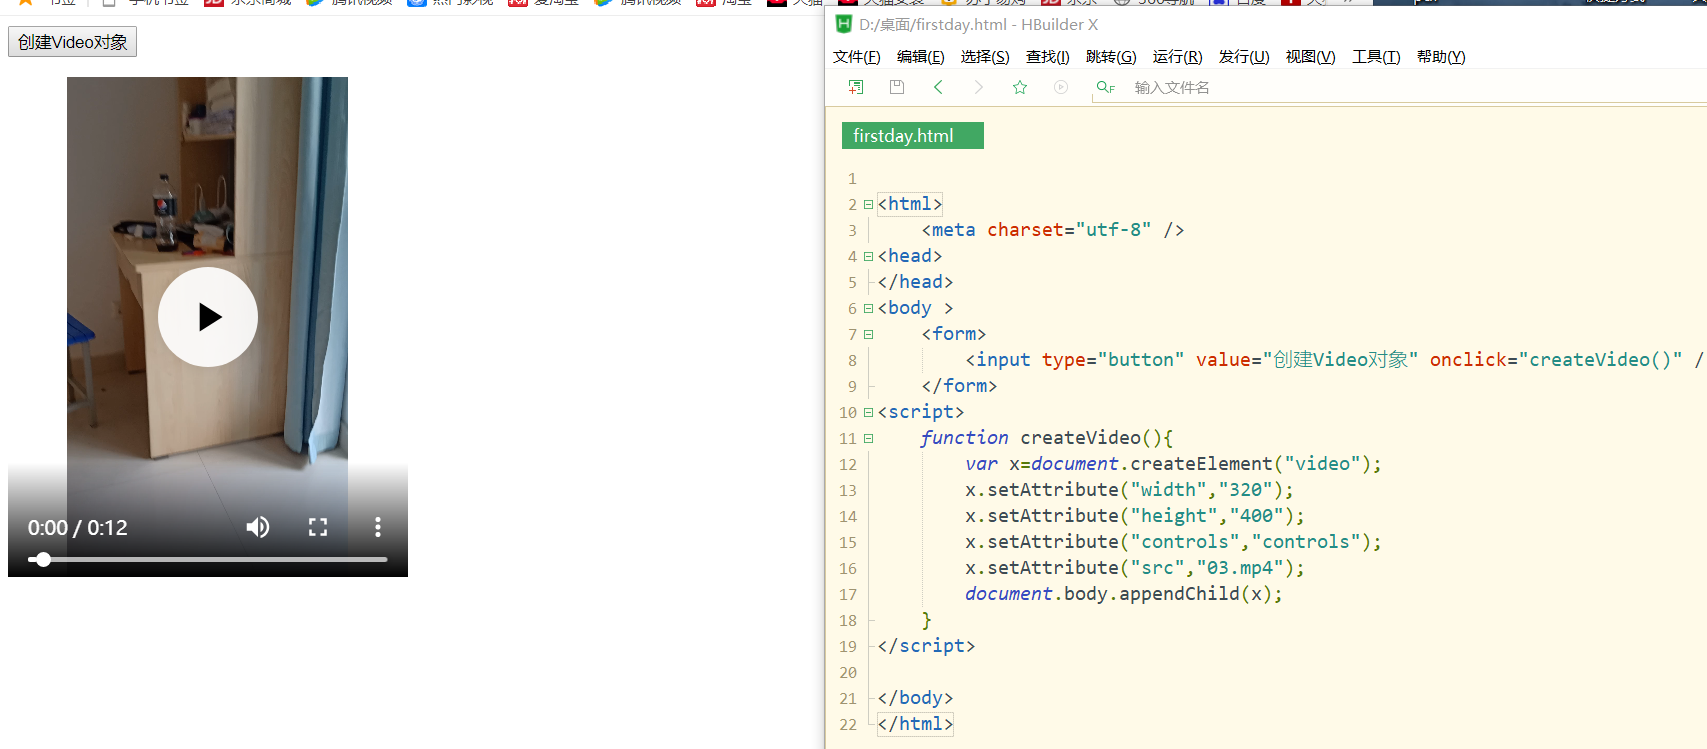Image resolution: width=1707 pixels, height=749 pixels.
Task: Open the 工具(T) menu
Action: tap(1377, 57)
